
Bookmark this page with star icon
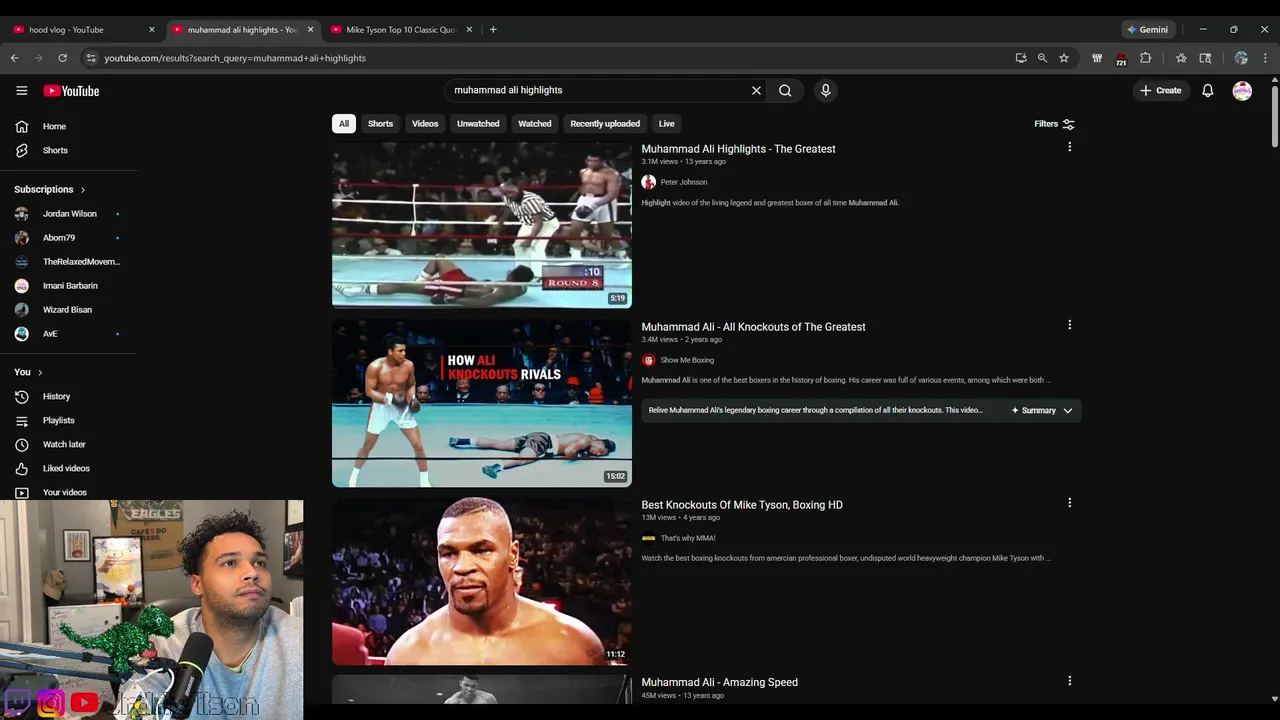[1064, 58]
